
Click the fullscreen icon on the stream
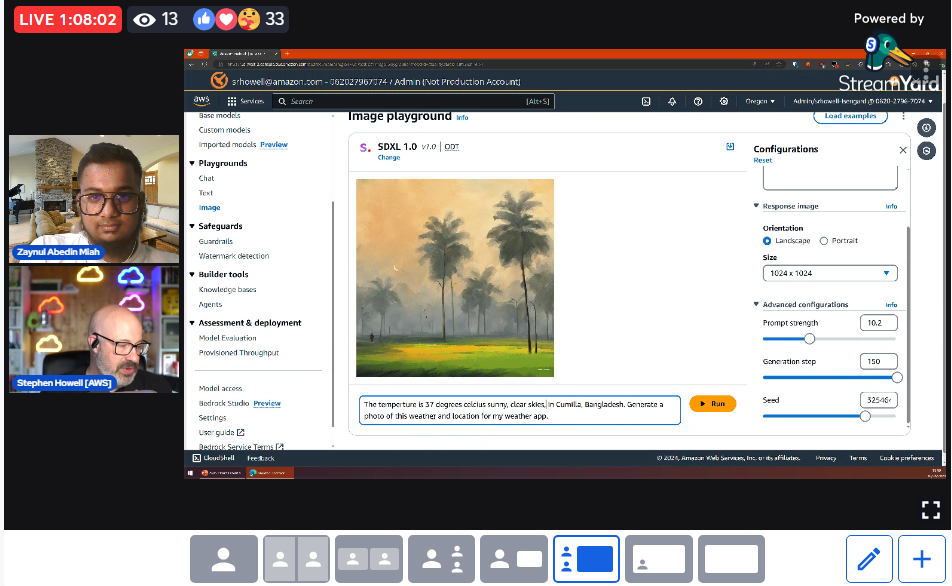[x=930, y=510]
